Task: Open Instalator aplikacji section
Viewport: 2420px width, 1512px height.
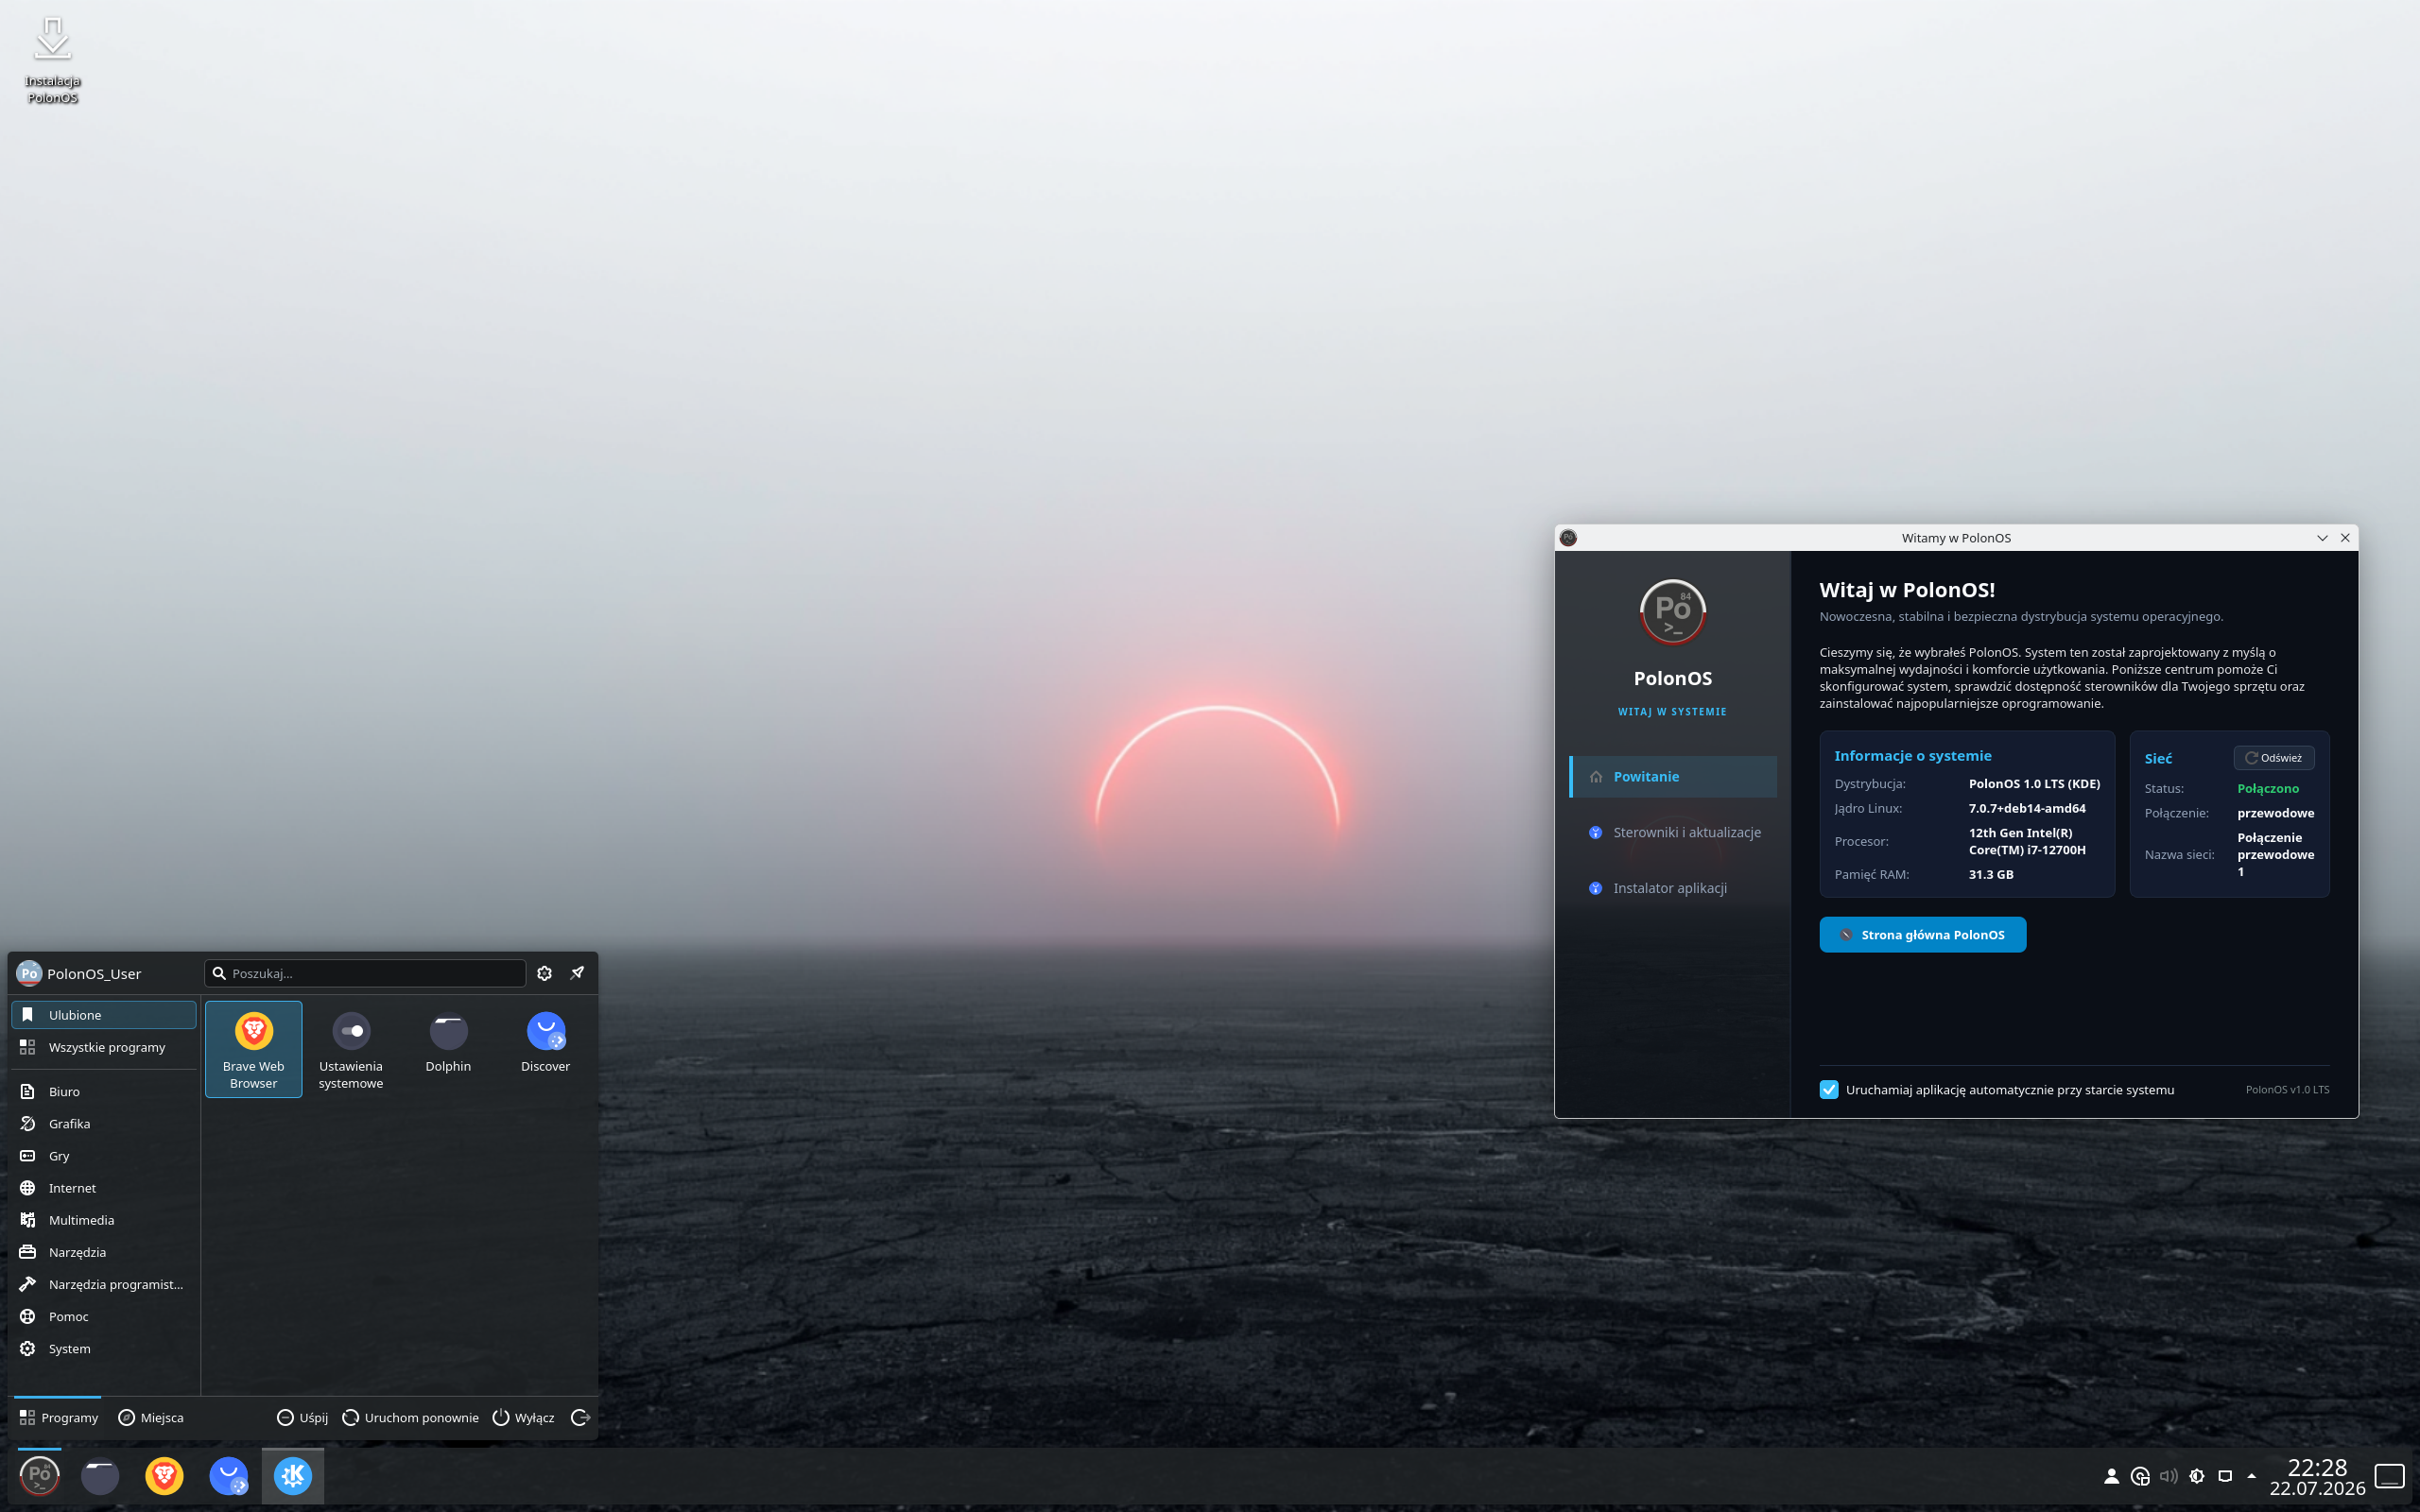Action: click(1673, 888)
